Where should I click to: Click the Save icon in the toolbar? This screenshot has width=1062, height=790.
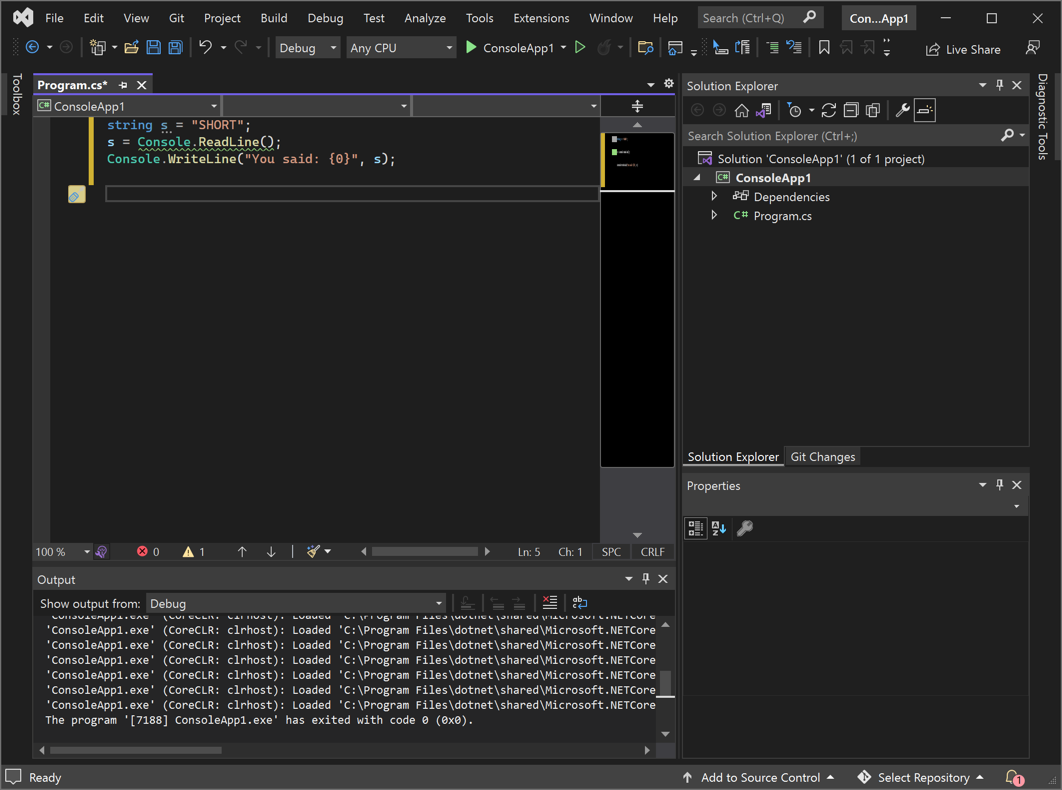click(x=154, y=47)
